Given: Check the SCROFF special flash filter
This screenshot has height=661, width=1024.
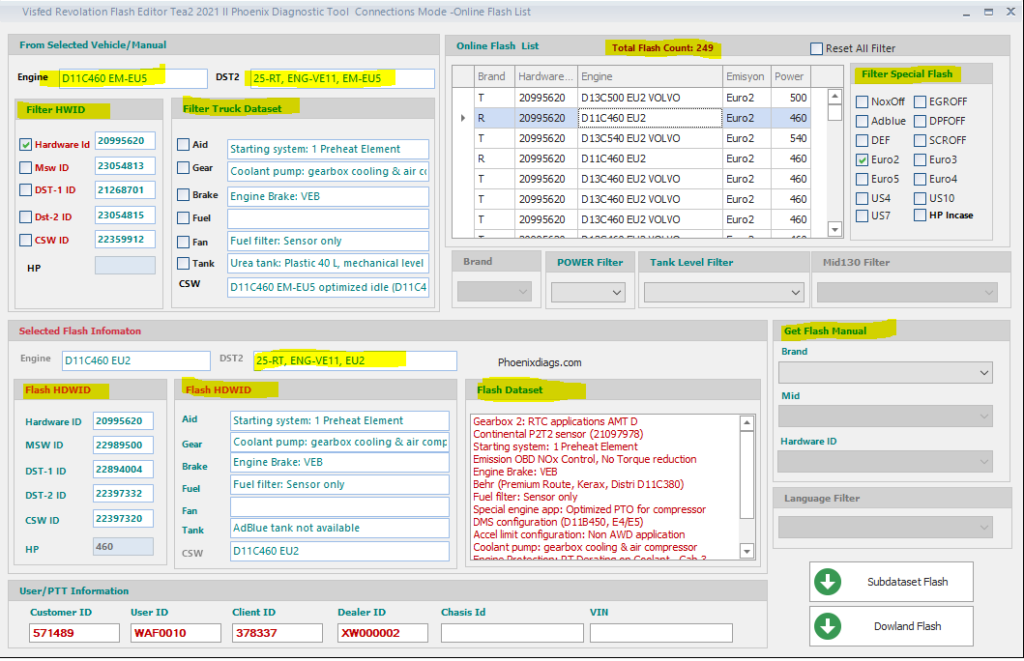Looking at the screenshot, I should click(x=920, y=140).
